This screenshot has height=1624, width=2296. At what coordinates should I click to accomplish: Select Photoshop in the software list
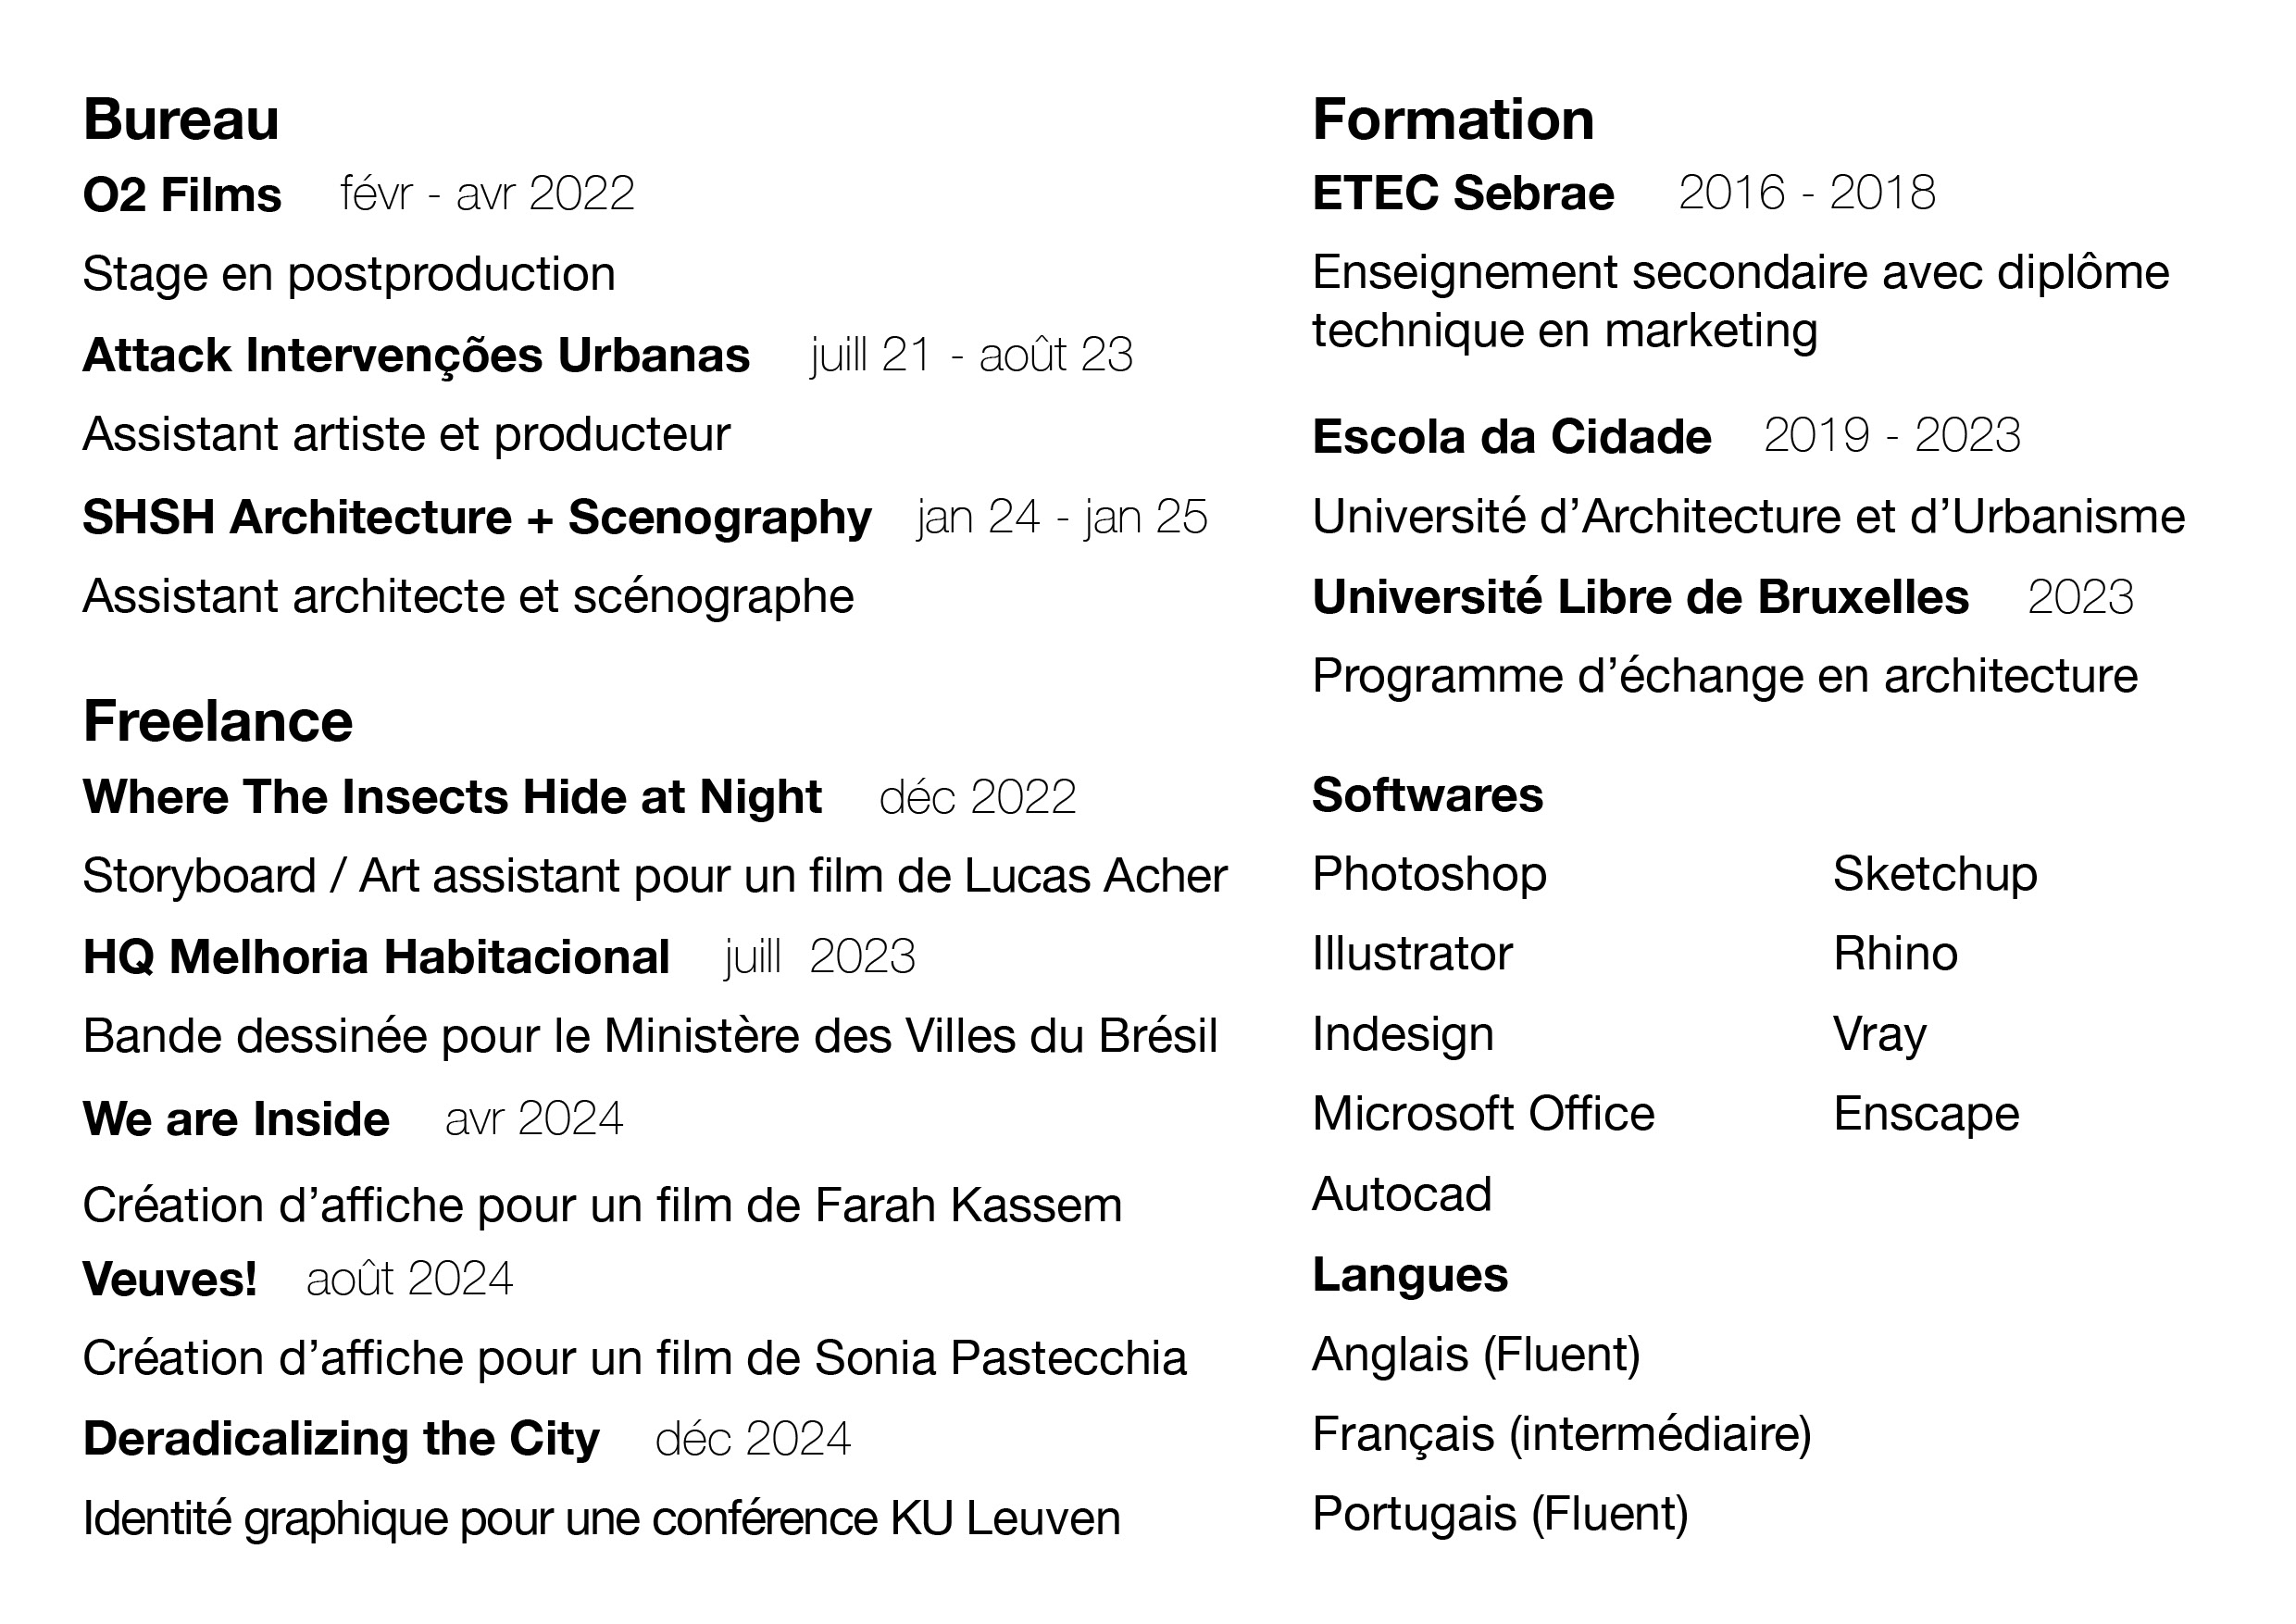click(1429, 875)
